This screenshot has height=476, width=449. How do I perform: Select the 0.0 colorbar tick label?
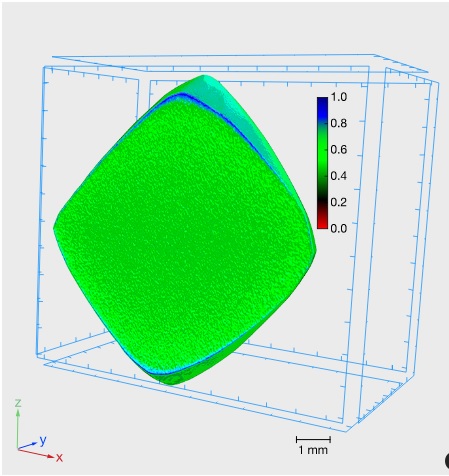(339, 228)
